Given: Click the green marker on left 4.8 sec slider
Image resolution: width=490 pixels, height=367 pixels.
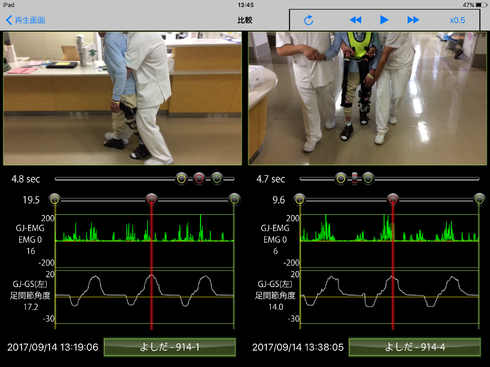Looking at the screenshot, I should point(217,179).
